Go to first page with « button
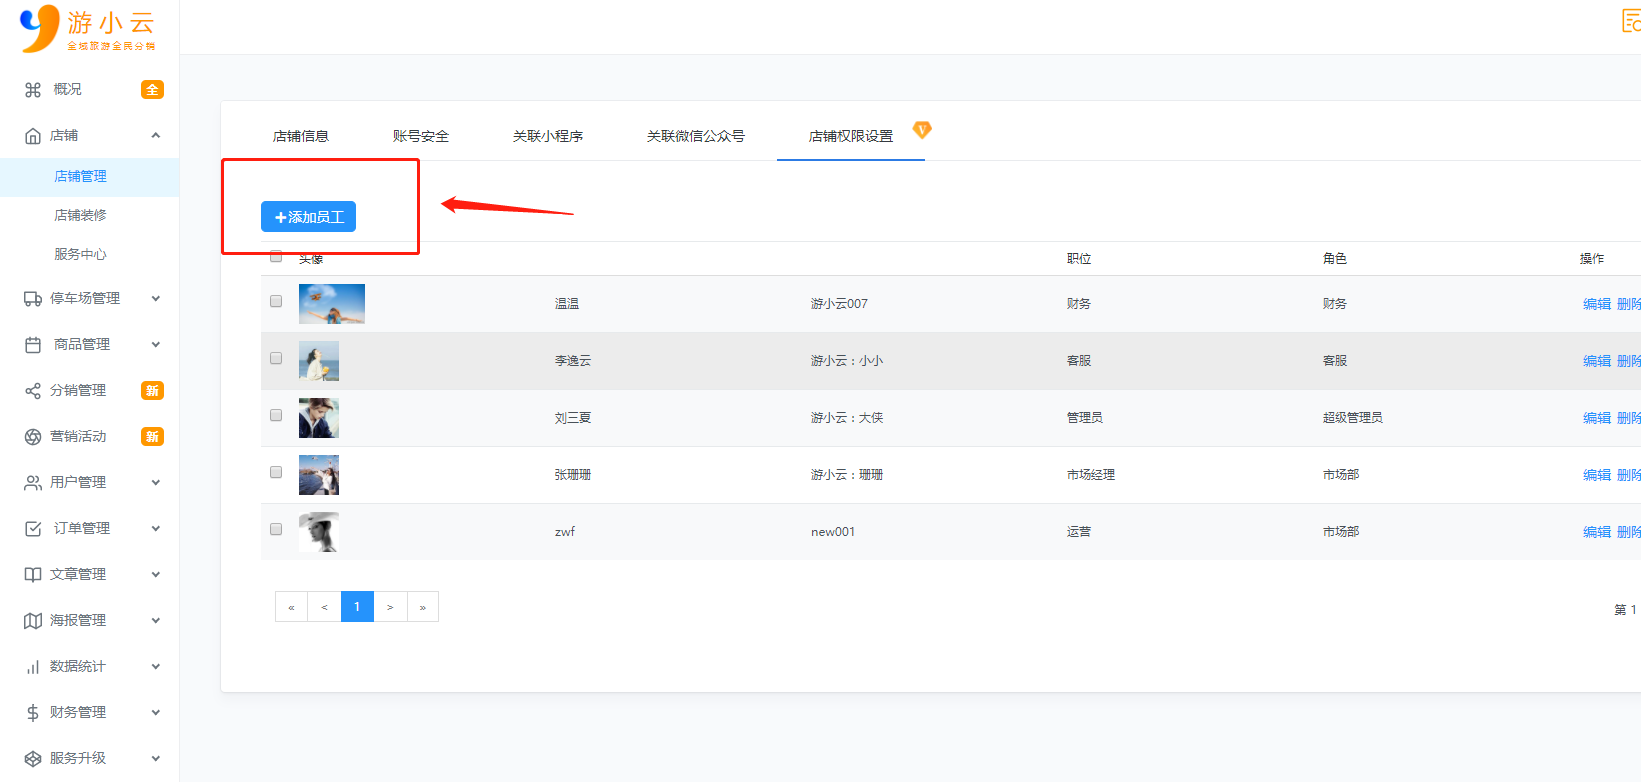Viewport: 1641px width, 782px height. click(x=291, y=607)
